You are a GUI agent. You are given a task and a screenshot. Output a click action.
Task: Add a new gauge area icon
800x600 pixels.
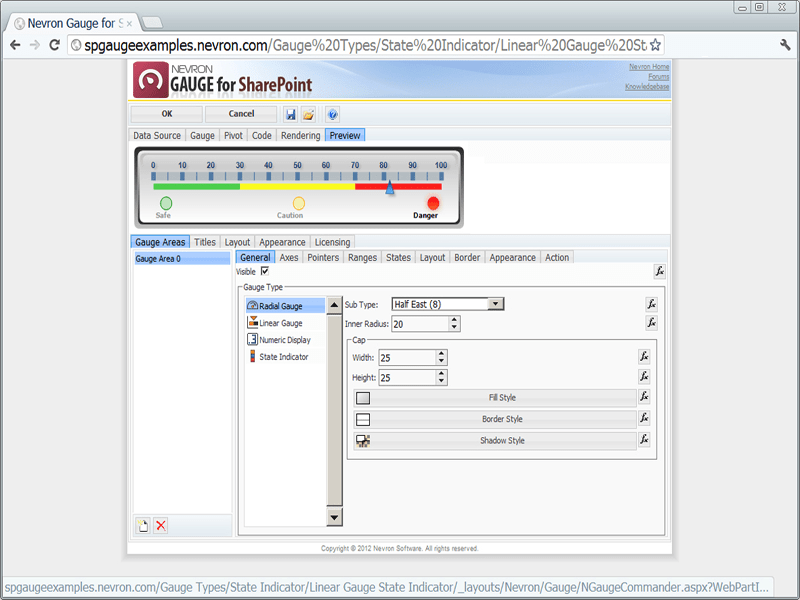[143, 526]
